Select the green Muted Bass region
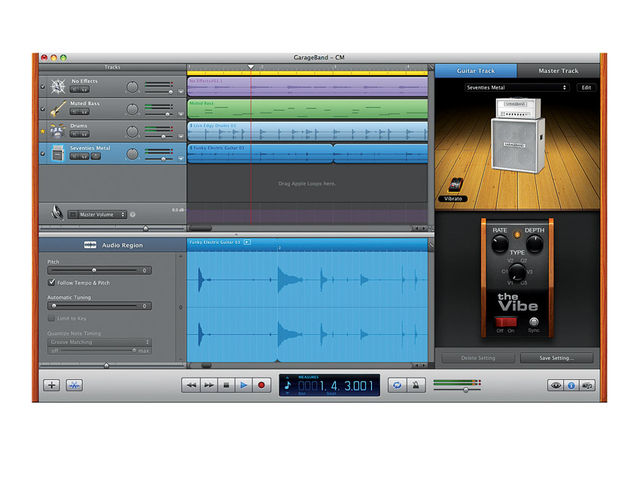 point(307,109)
